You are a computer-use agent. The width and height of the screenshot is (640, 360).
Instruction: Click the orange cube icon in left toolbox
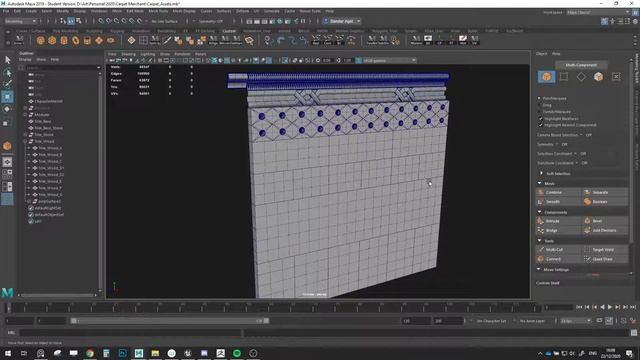tap(7, 146)
